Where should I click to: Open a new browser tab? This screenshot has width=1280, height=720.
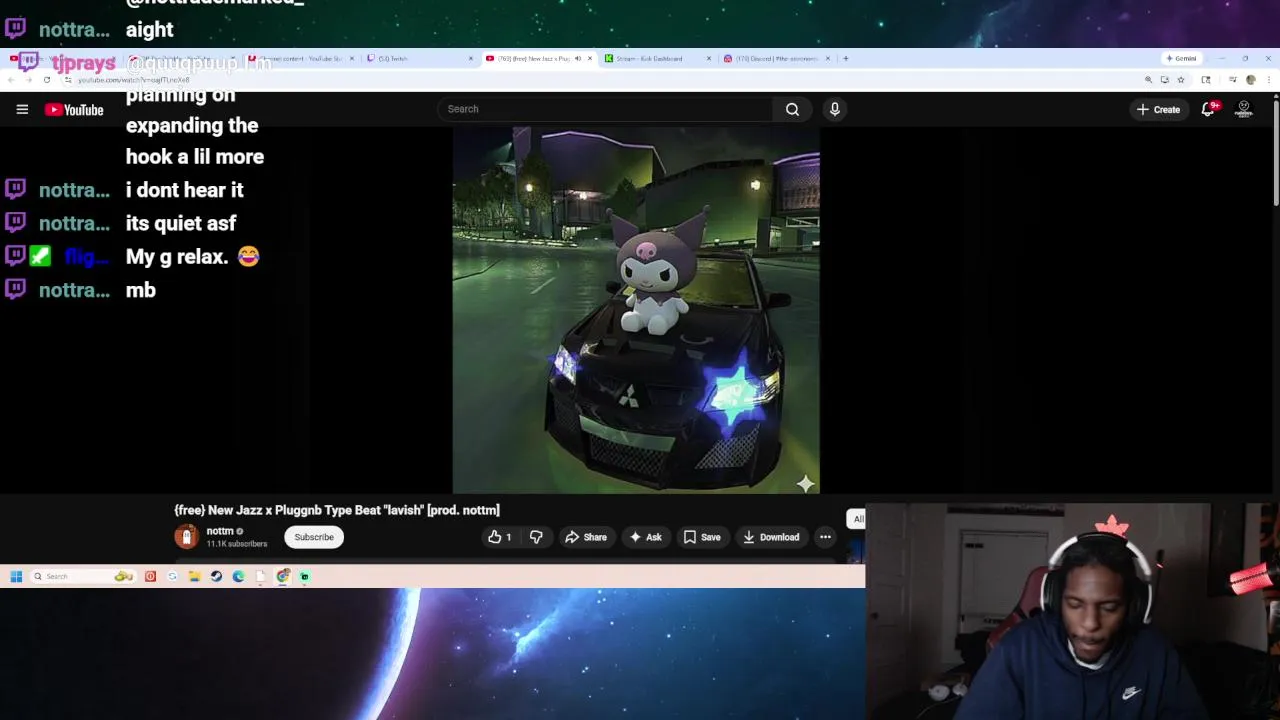(846, 58)
